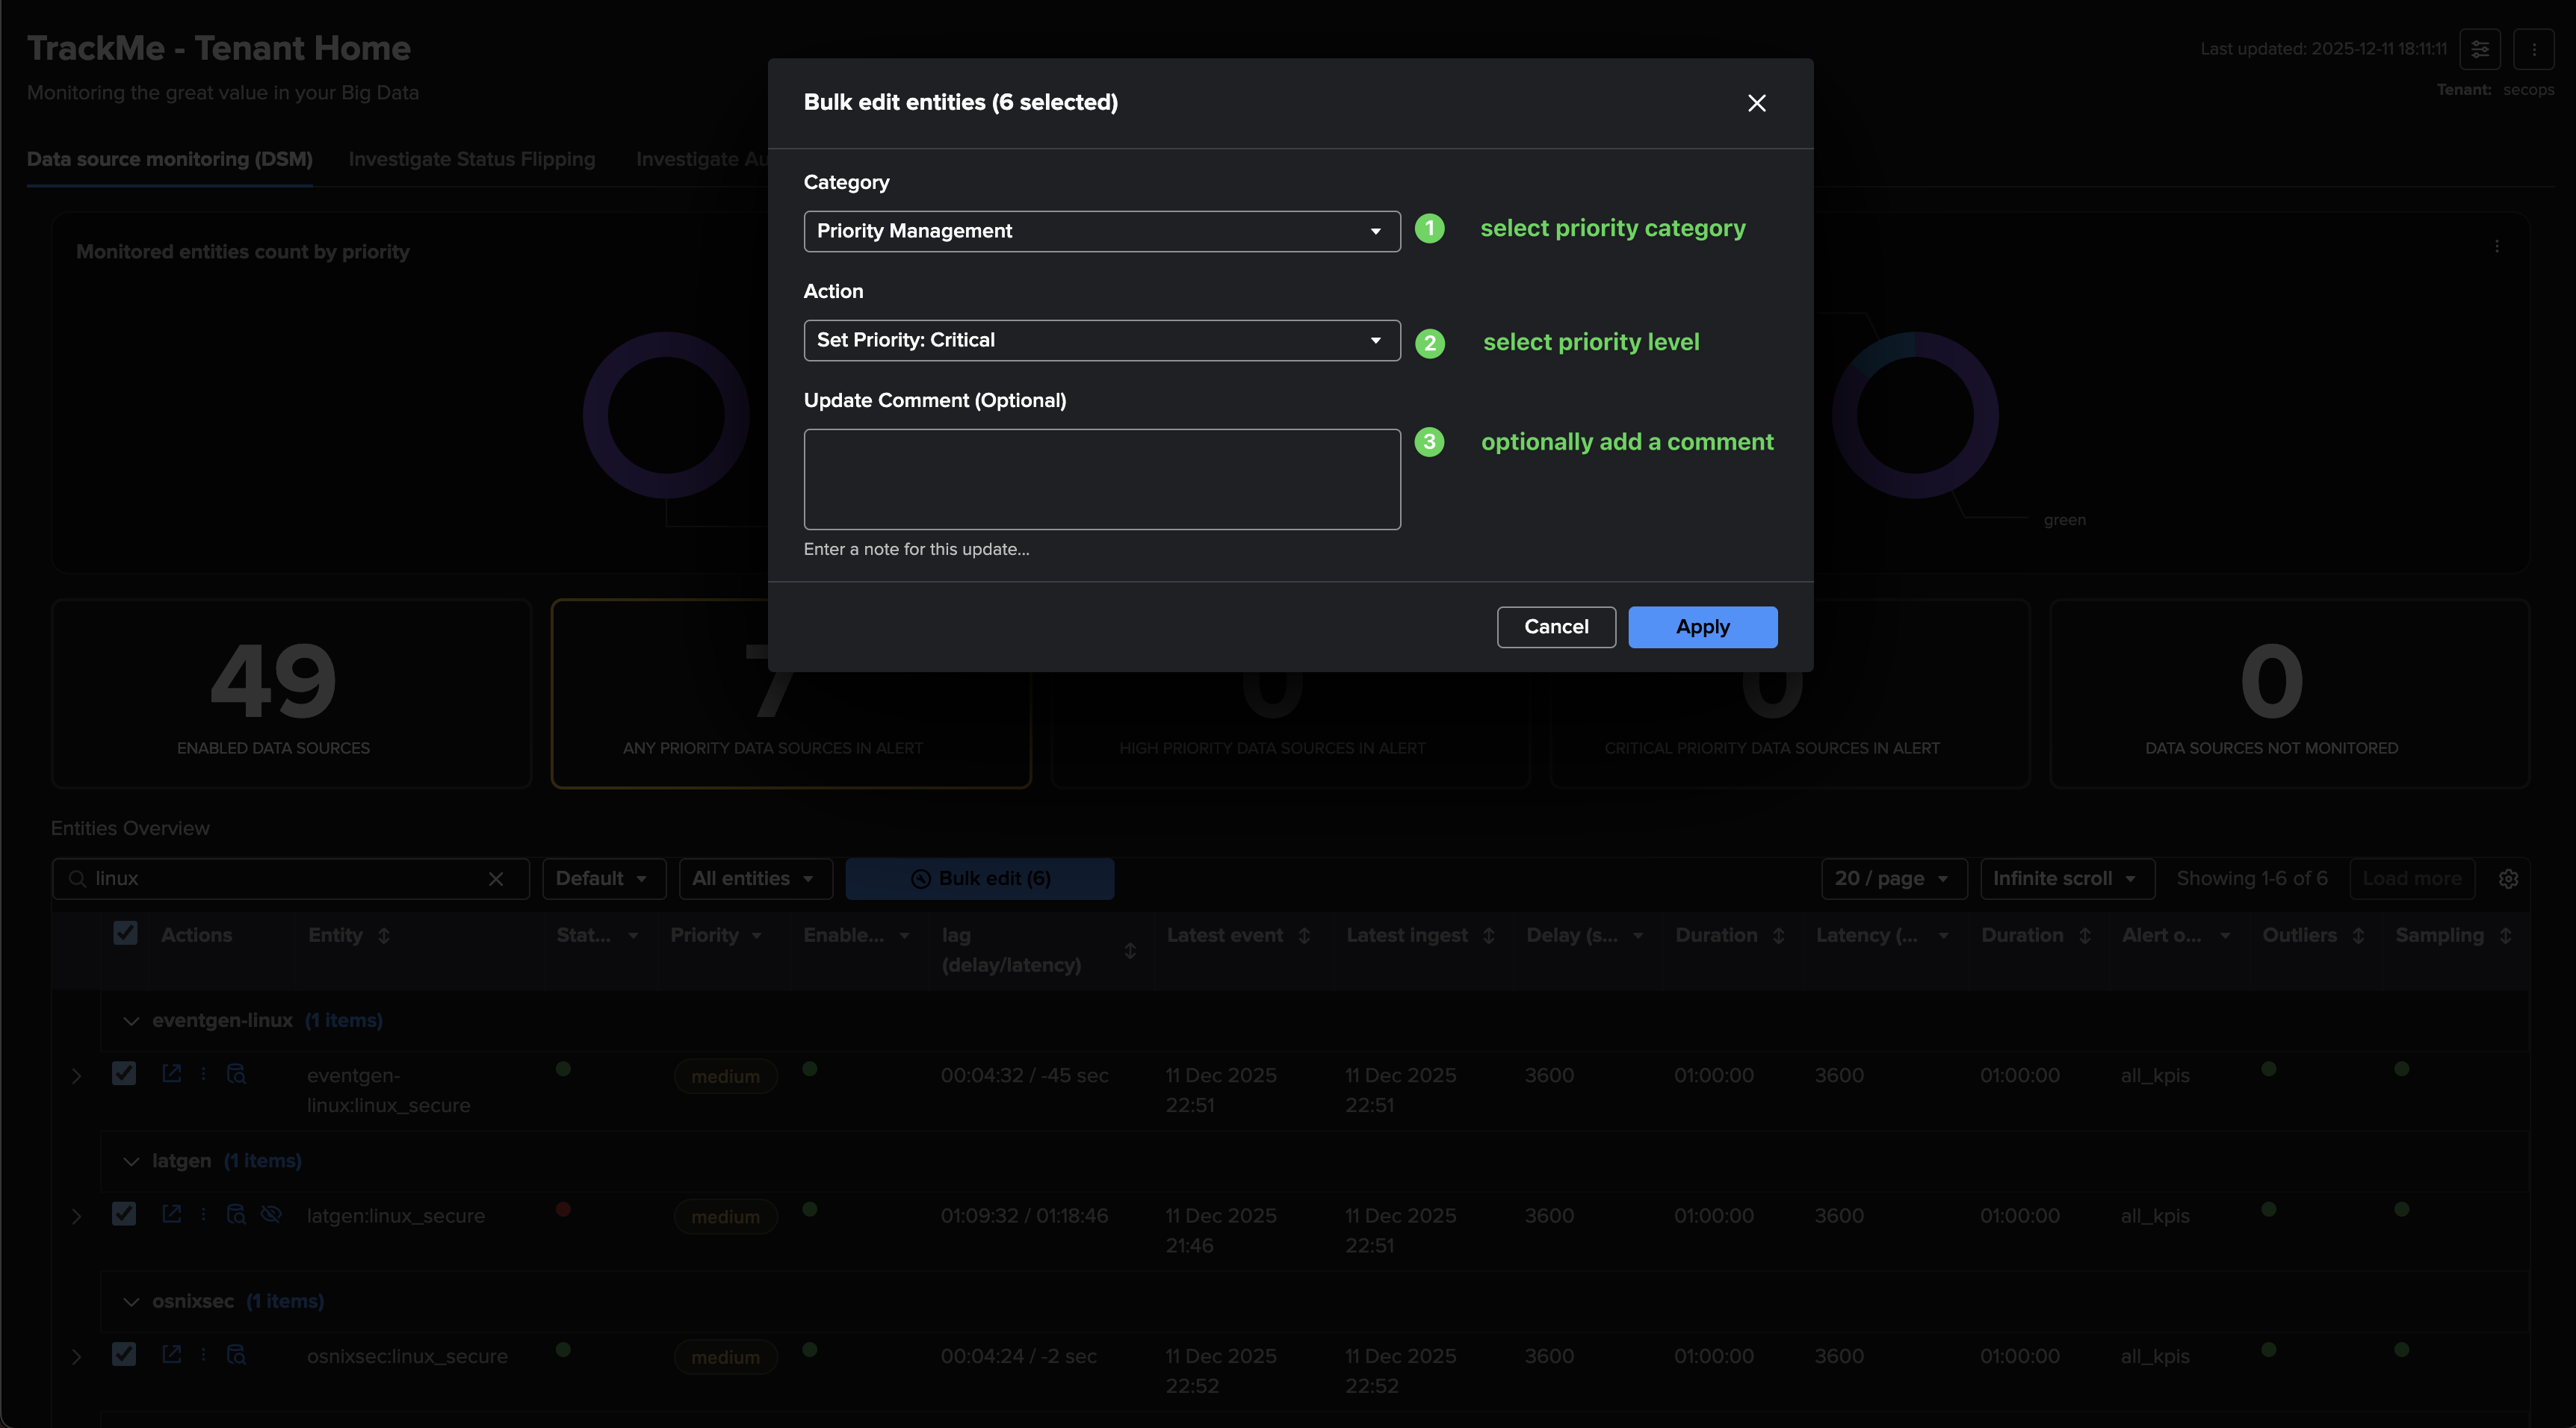Click the search-data icon for latgen:linux_secure
The height and width of the screenshot is (1428, 2576).
pos(236,1214)
